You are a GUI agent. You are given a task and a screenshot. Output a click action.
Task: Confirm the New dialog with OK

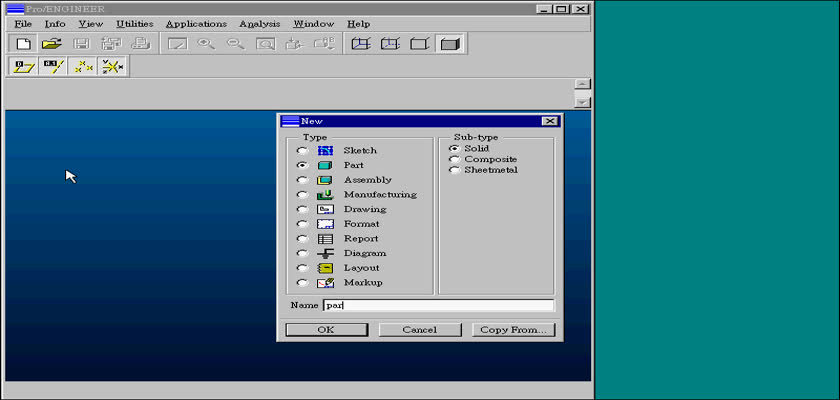pos(326,330)
